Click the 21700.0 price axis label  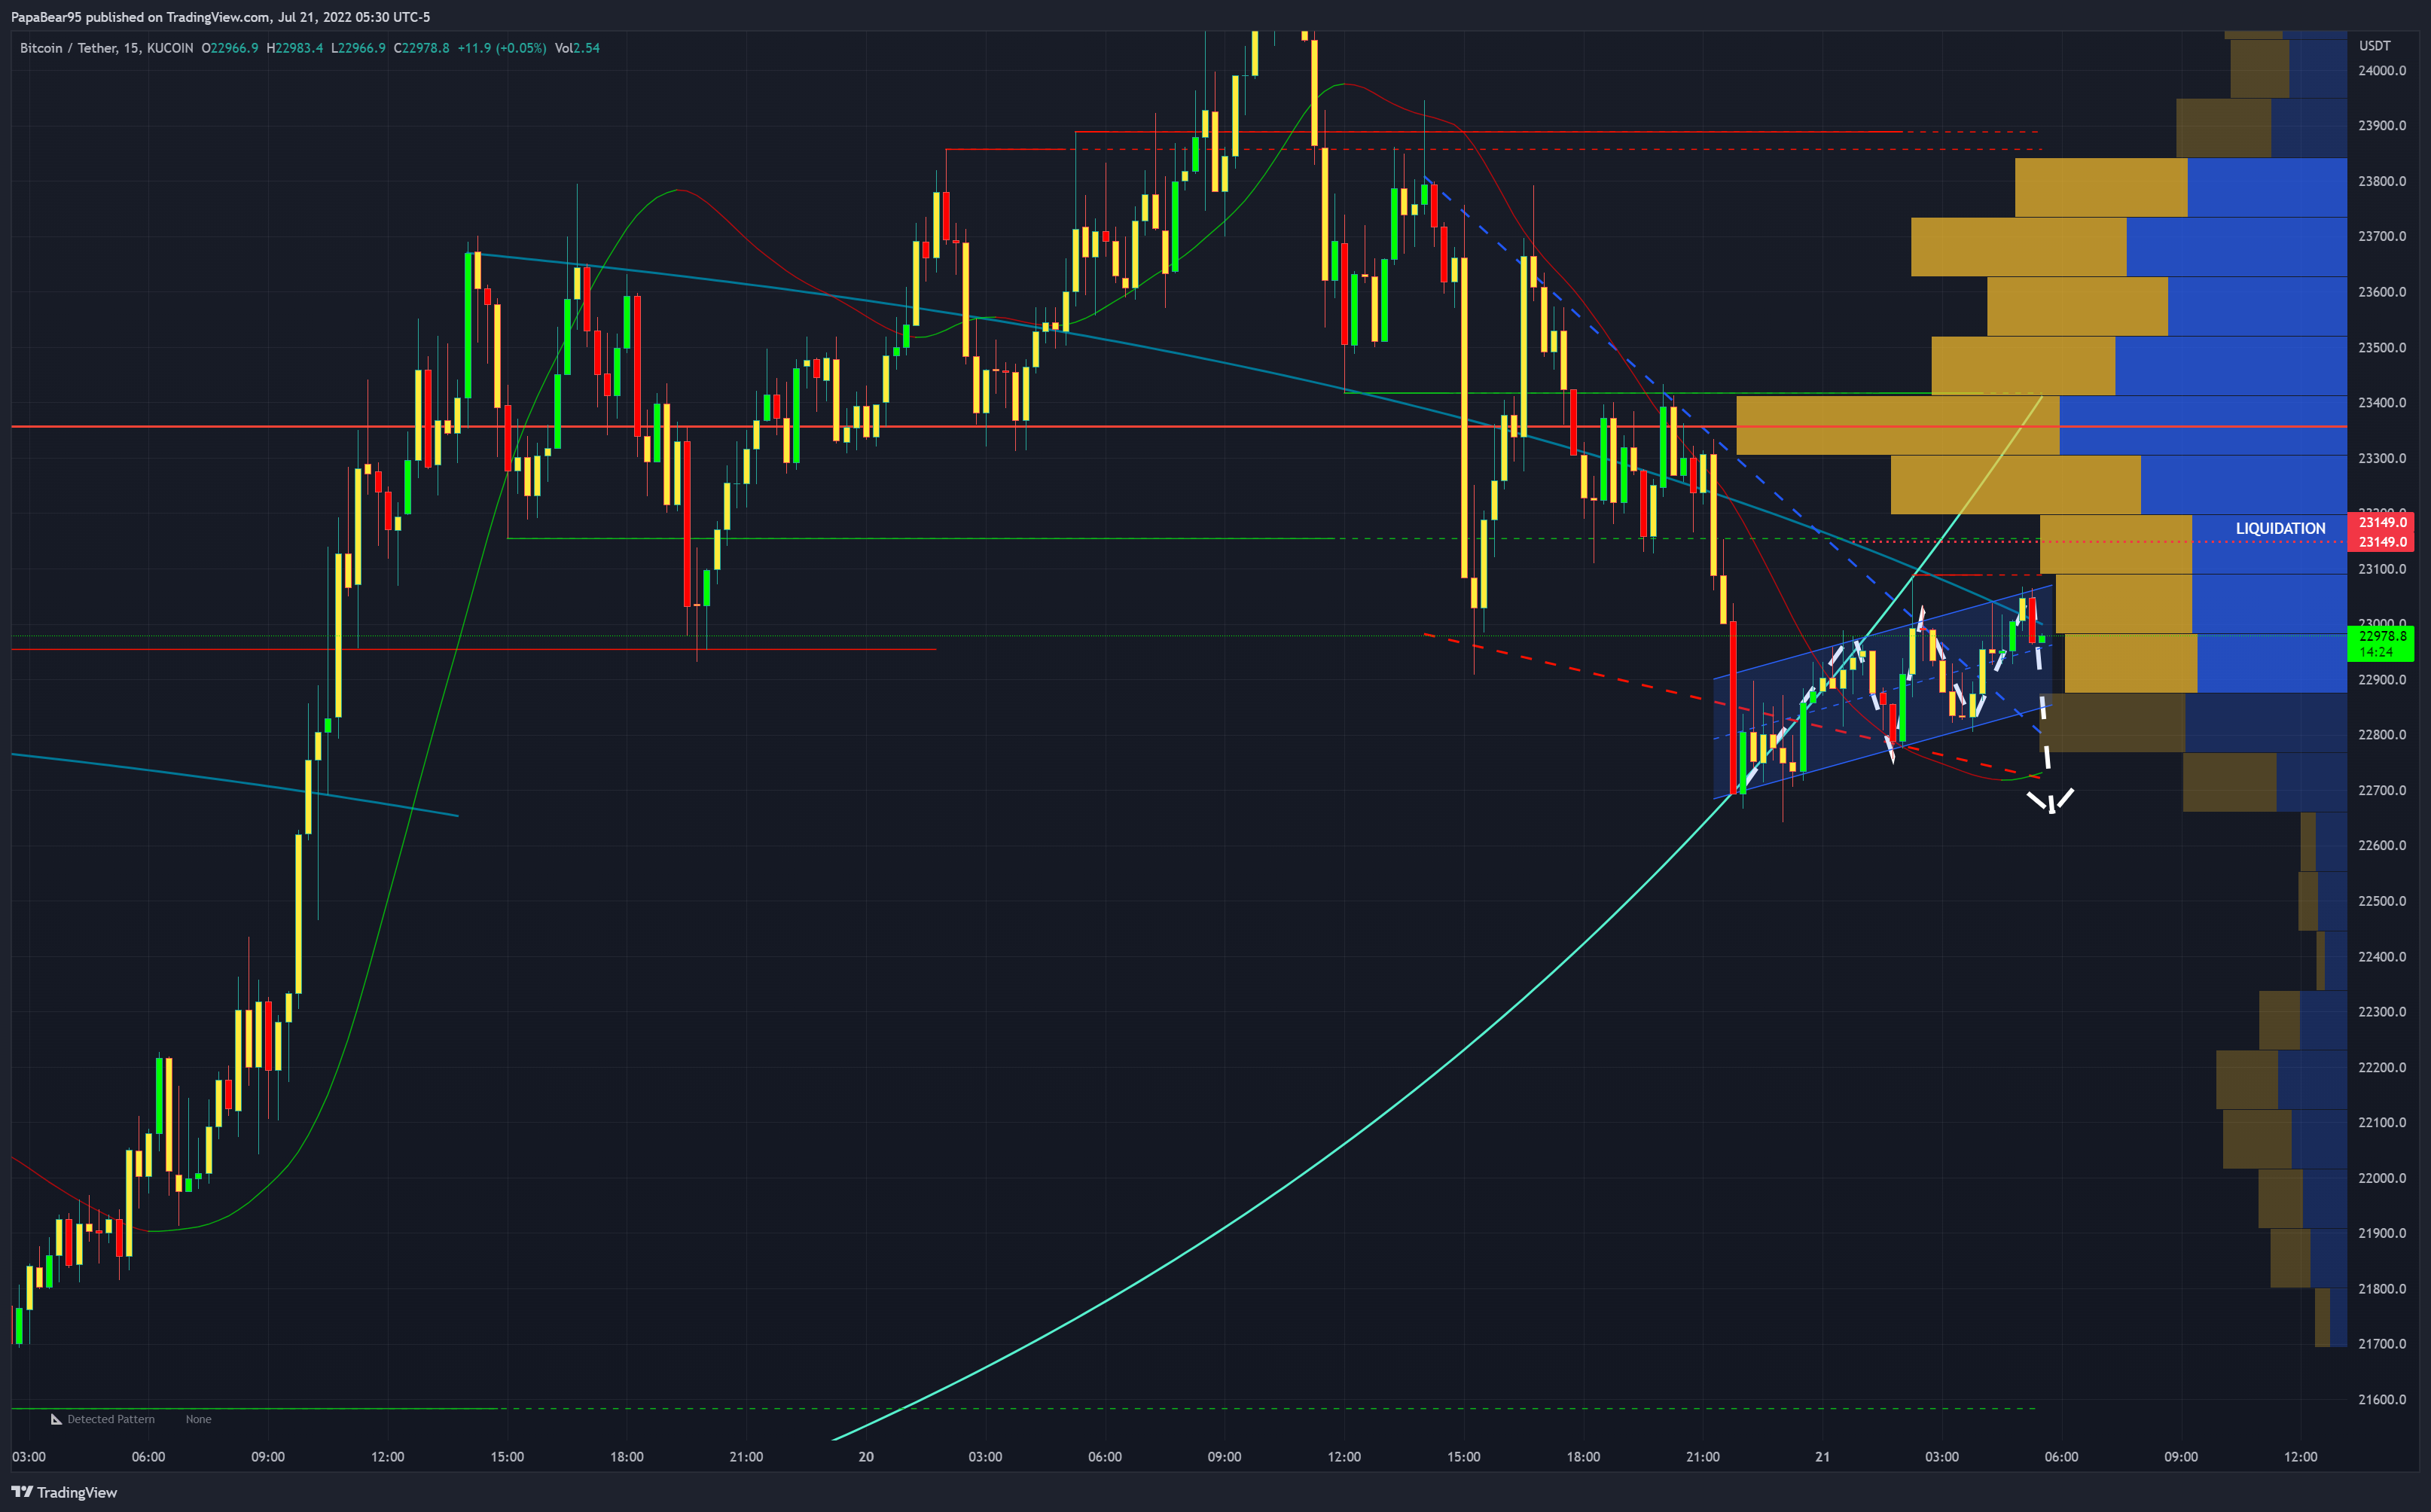[x=2382, y=1344]
